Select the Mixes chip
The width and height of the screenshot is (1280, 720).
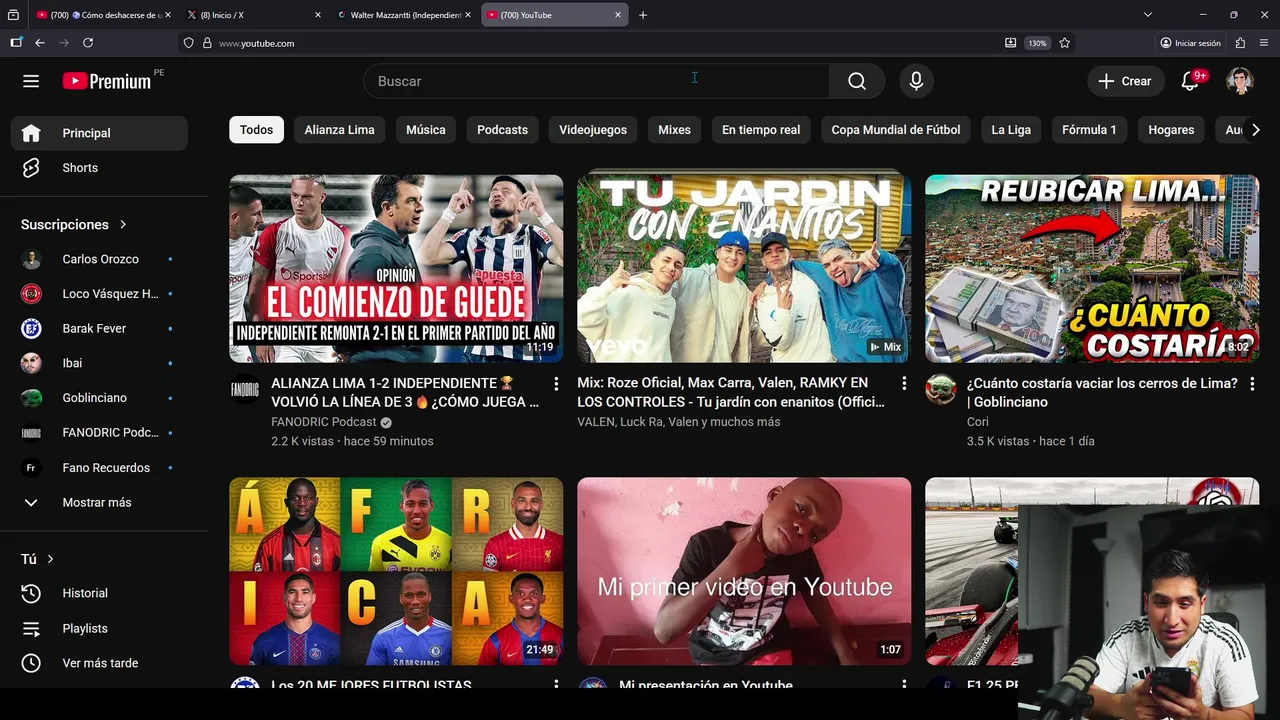click(x=674, y=130)
